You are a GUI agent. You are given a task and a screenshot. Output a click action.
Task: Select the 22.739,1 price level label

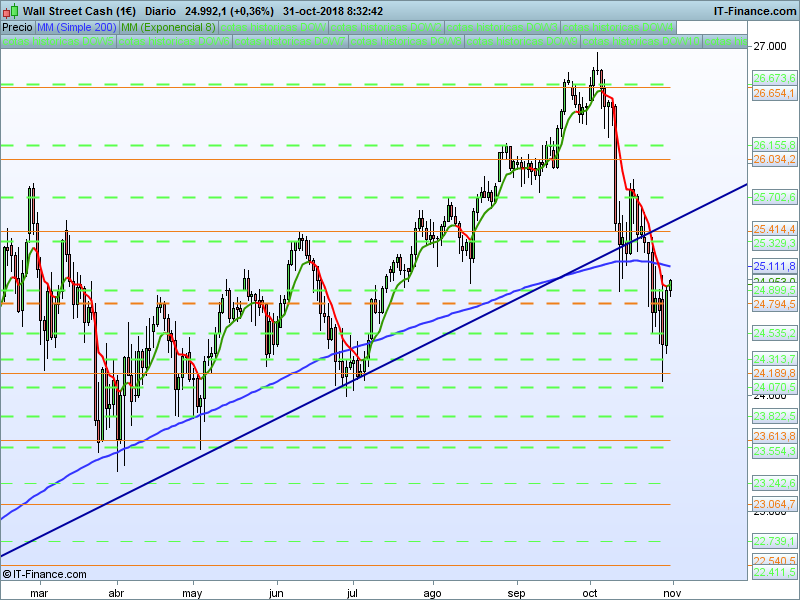pos(774,541)
